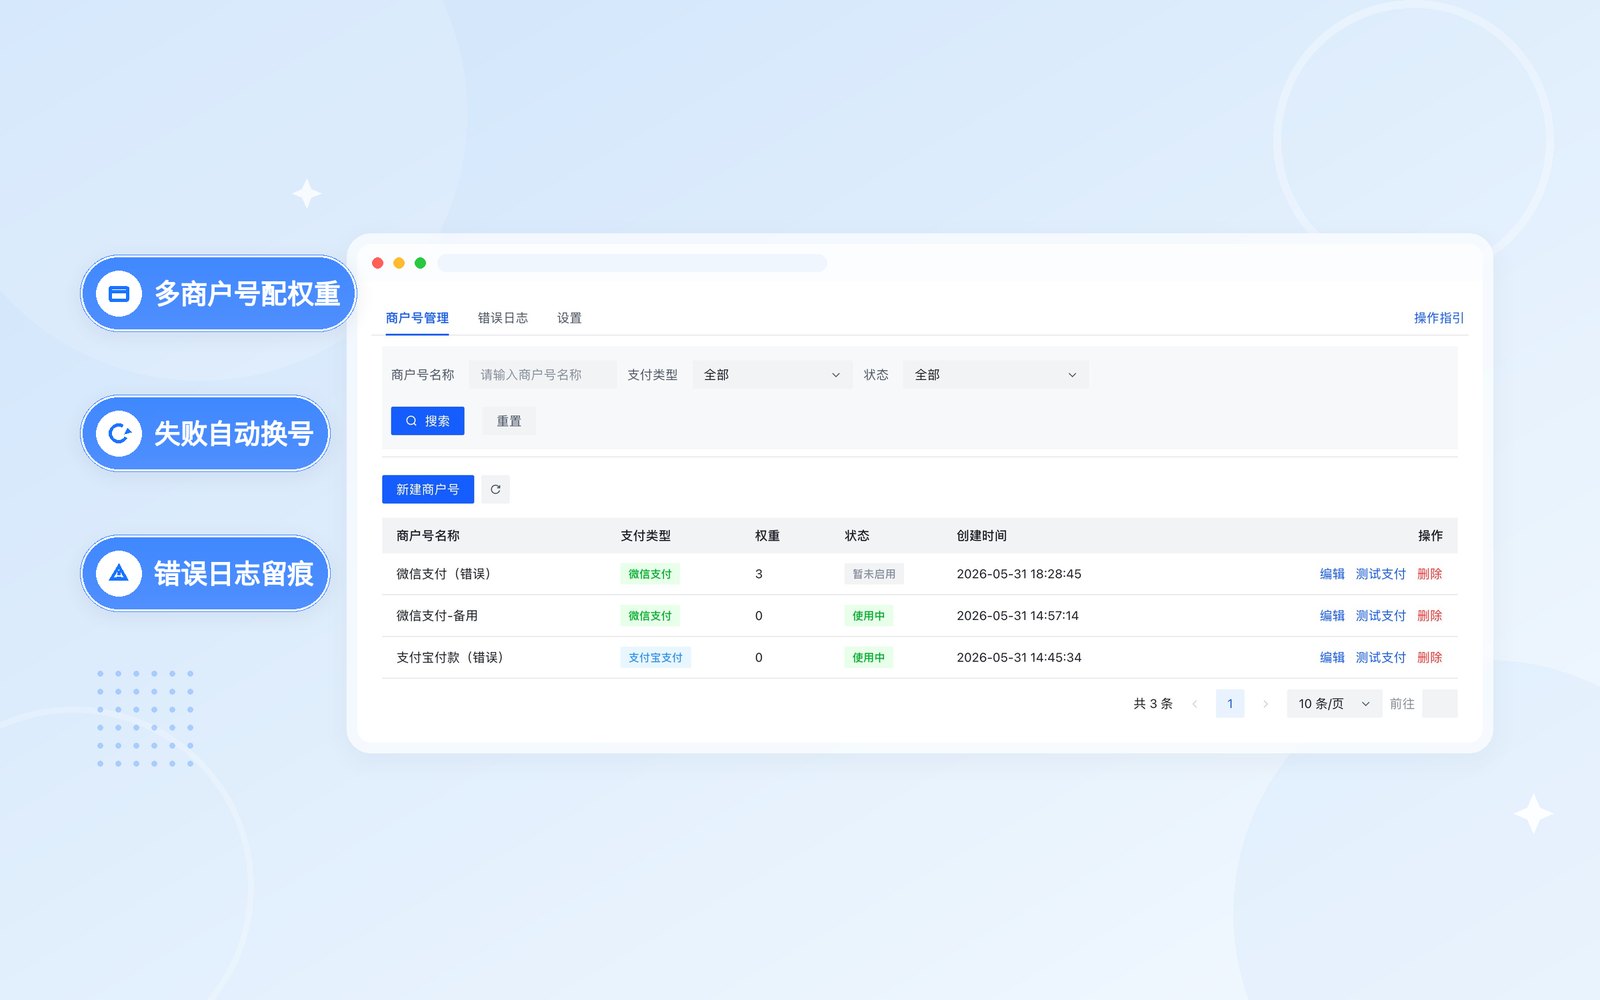Viewport: 1600px width, 1000px height.
Task: Click the 微信支付-备用 name cell
Action: click(x=437, y=616)
